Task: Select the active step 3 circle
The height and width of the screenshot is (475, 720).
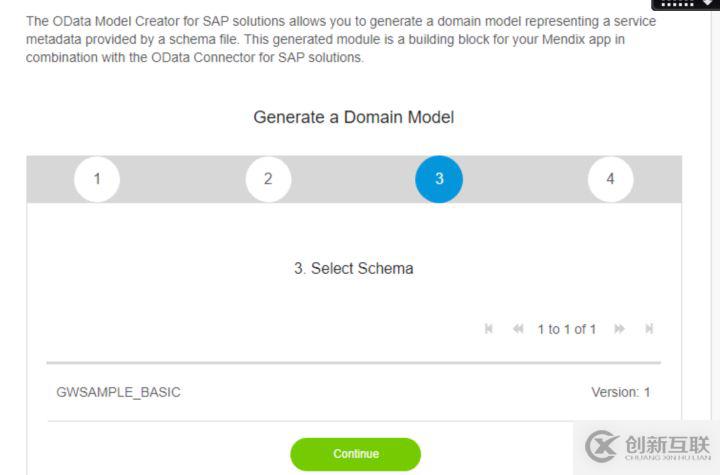Action: [x=439, y=179]
